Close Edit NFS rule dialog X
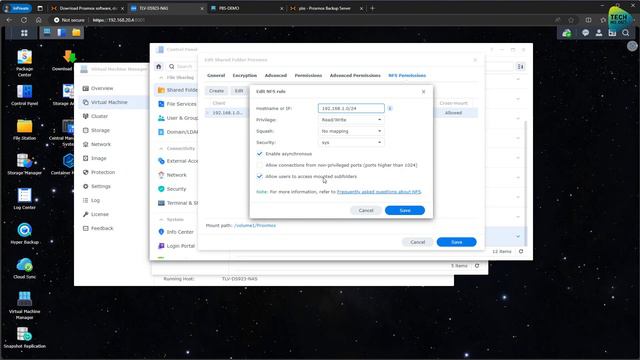The image size is (640, 360). click(423, 91)
